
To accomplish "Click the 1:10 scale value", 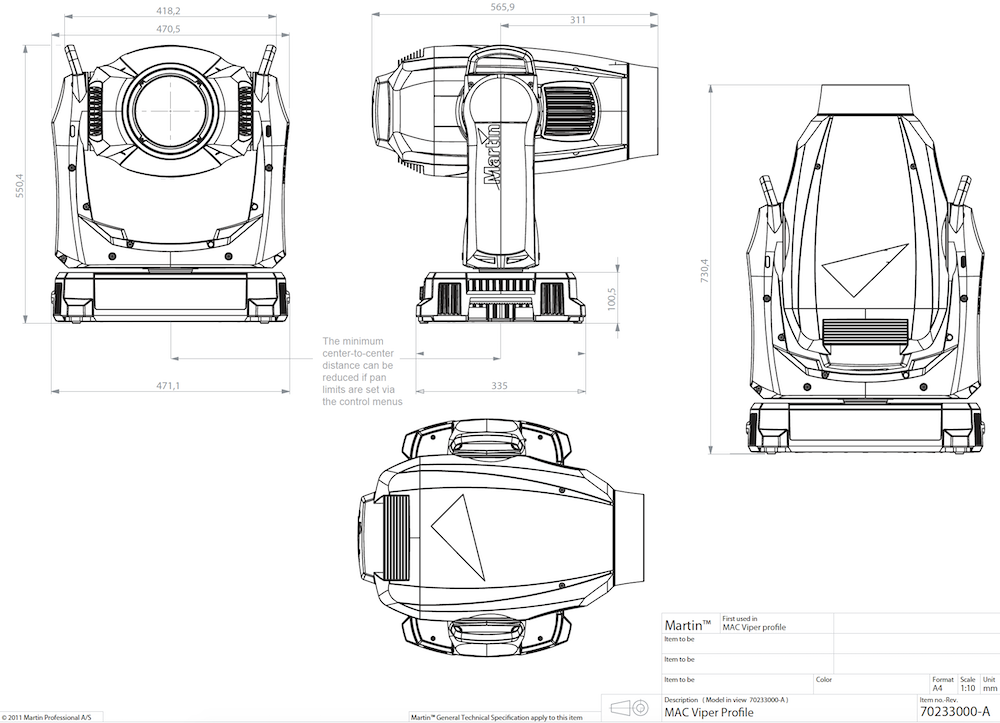I will click(x=967, y=689).
